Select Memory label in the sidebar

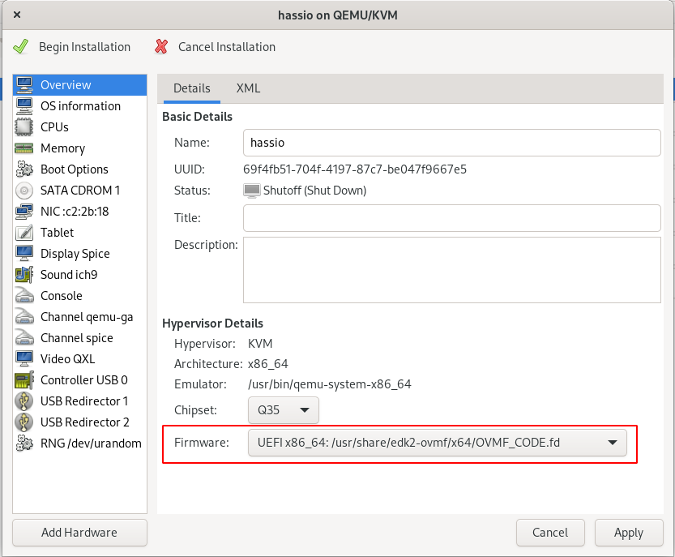click(x=63, y=148)
